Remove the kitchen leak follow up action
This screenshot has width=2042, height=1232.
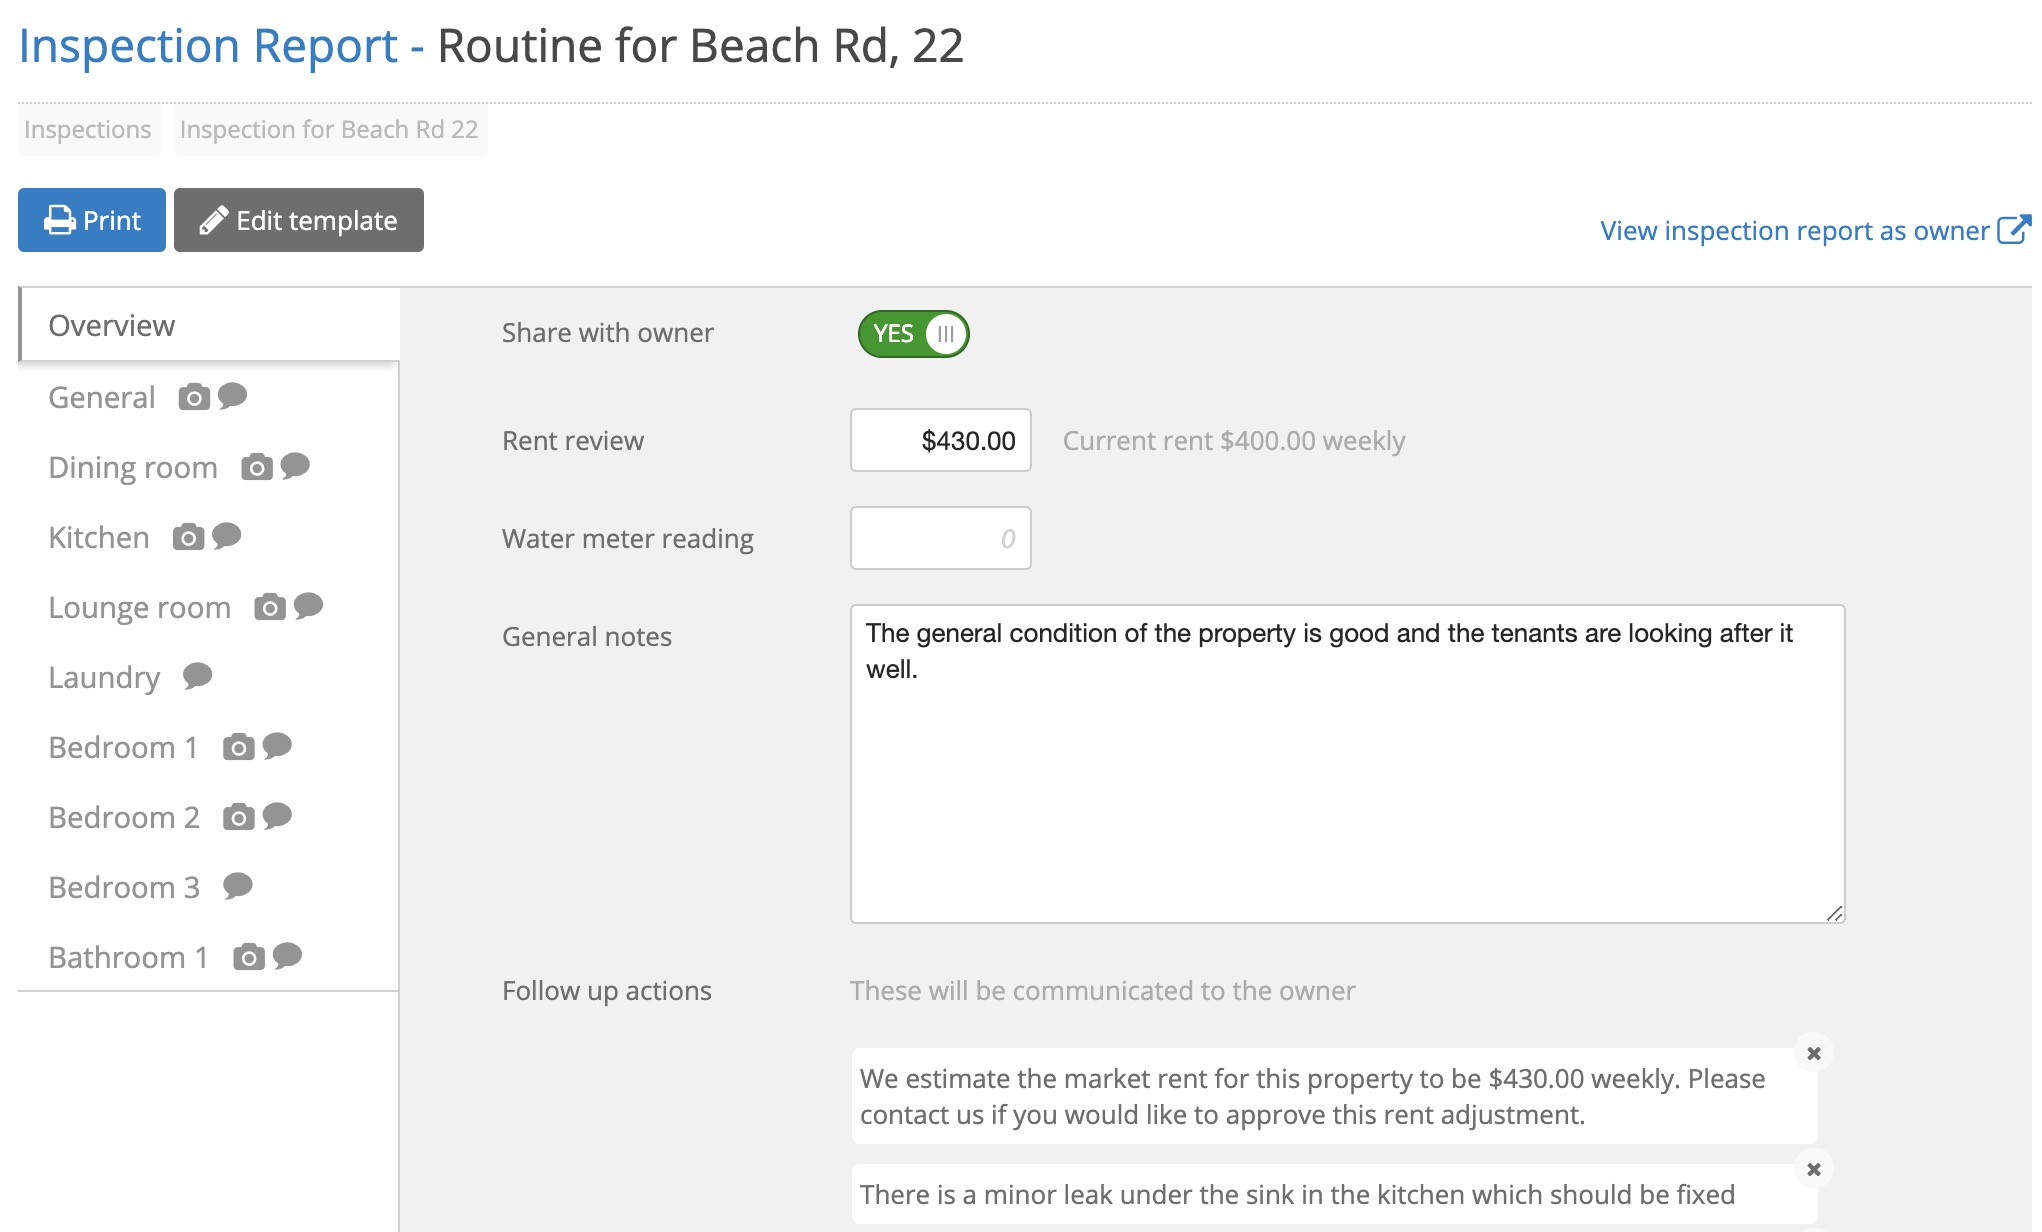[1814, 1169]
